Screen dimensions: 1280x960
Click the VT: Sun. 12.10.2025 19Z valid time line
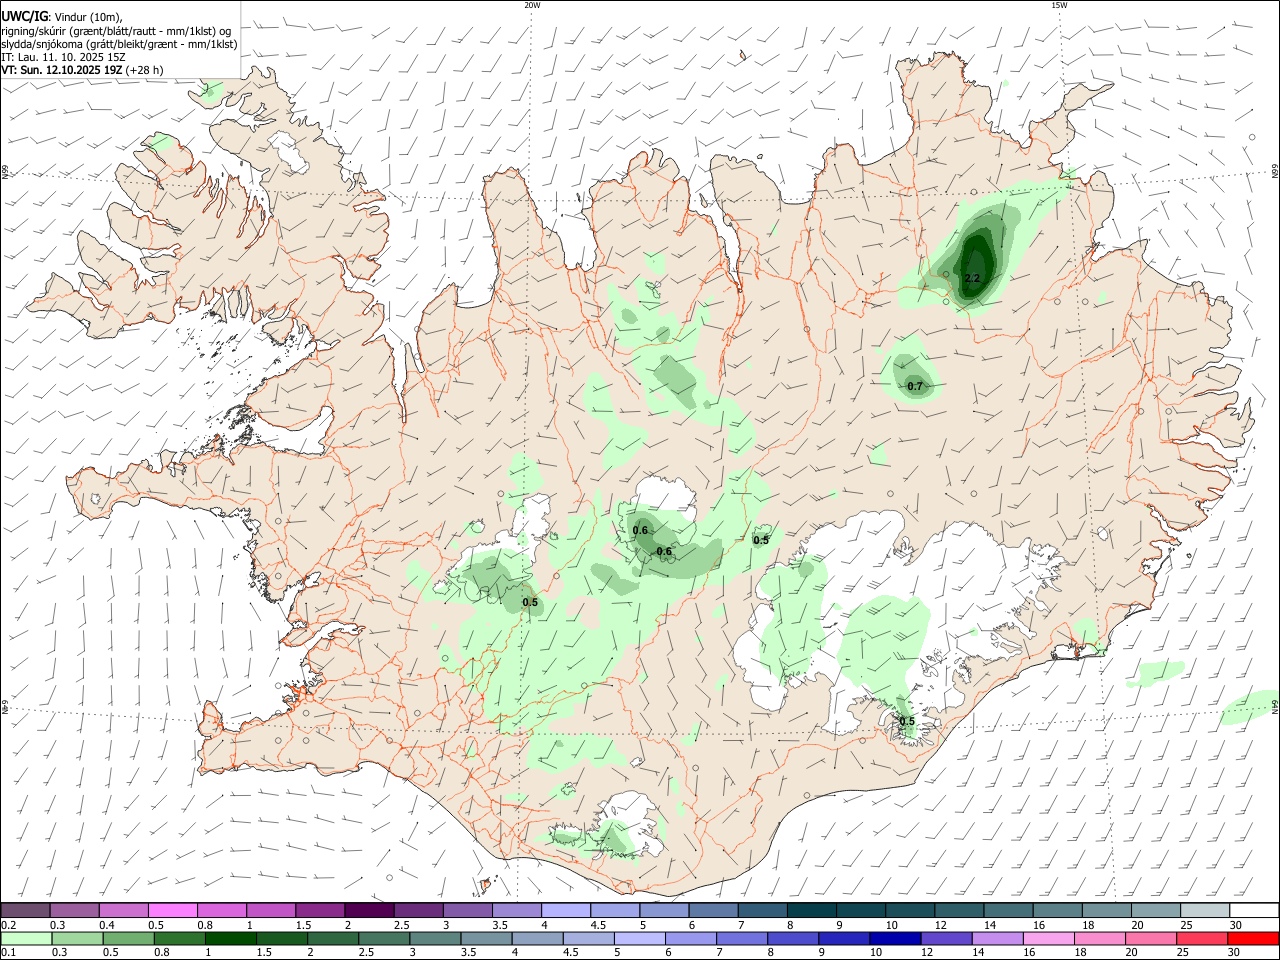pyautogui.click(x=82, y=70)
